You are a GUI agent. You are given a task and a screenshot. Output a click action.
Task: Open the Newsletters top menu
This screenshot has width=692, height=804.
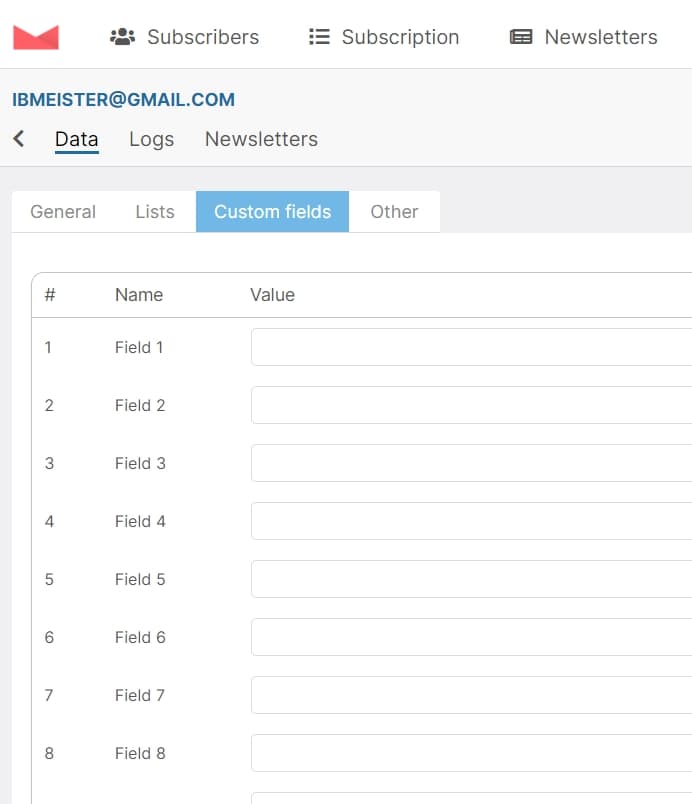tap(583, 37)
